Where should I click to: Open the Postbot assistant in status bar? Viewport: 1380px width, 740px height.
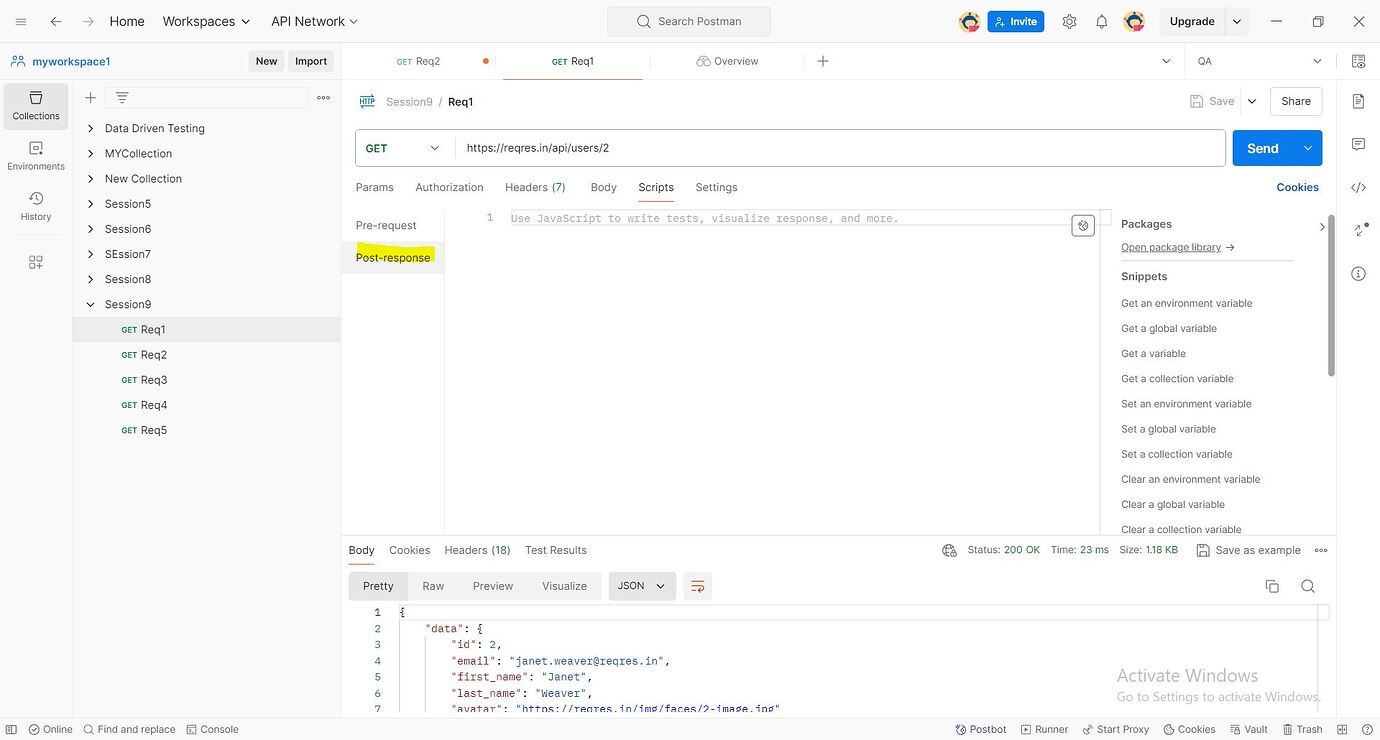[981, 729]
